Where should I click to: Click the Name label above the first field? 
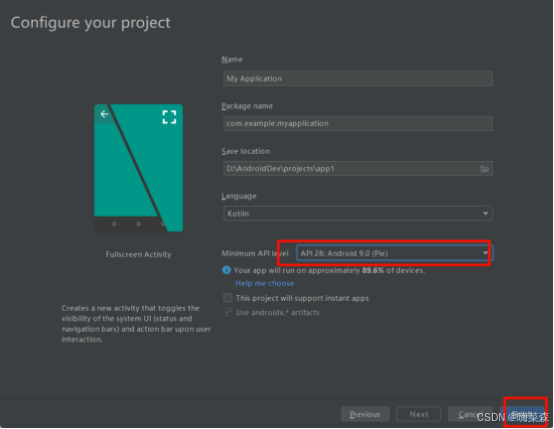pyautogui.click(x=232, y=60)
